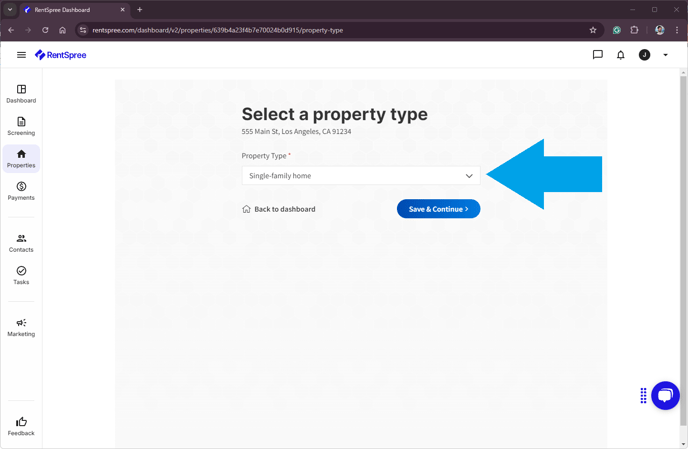688x449 pixels.
Task: Open Feedback in sidebar
Action: click(x=21, y=427)
